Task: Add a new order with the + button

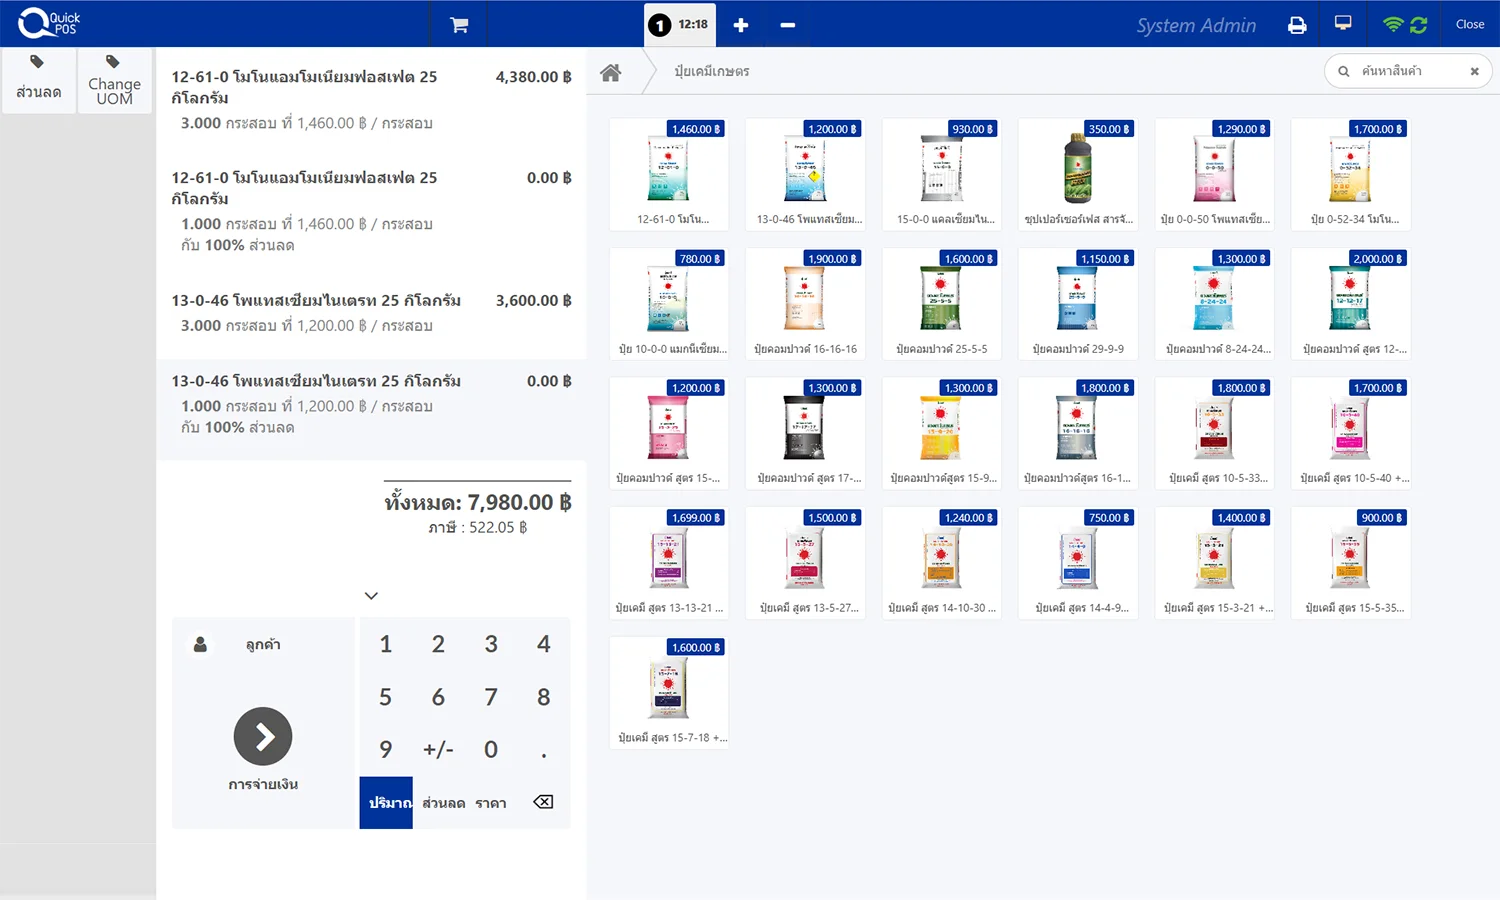Action: tap(740, 25)
